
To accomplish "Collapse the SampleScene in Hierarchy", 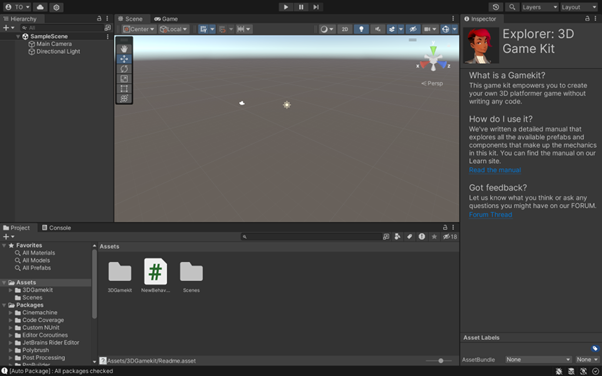I will [18, 36].
